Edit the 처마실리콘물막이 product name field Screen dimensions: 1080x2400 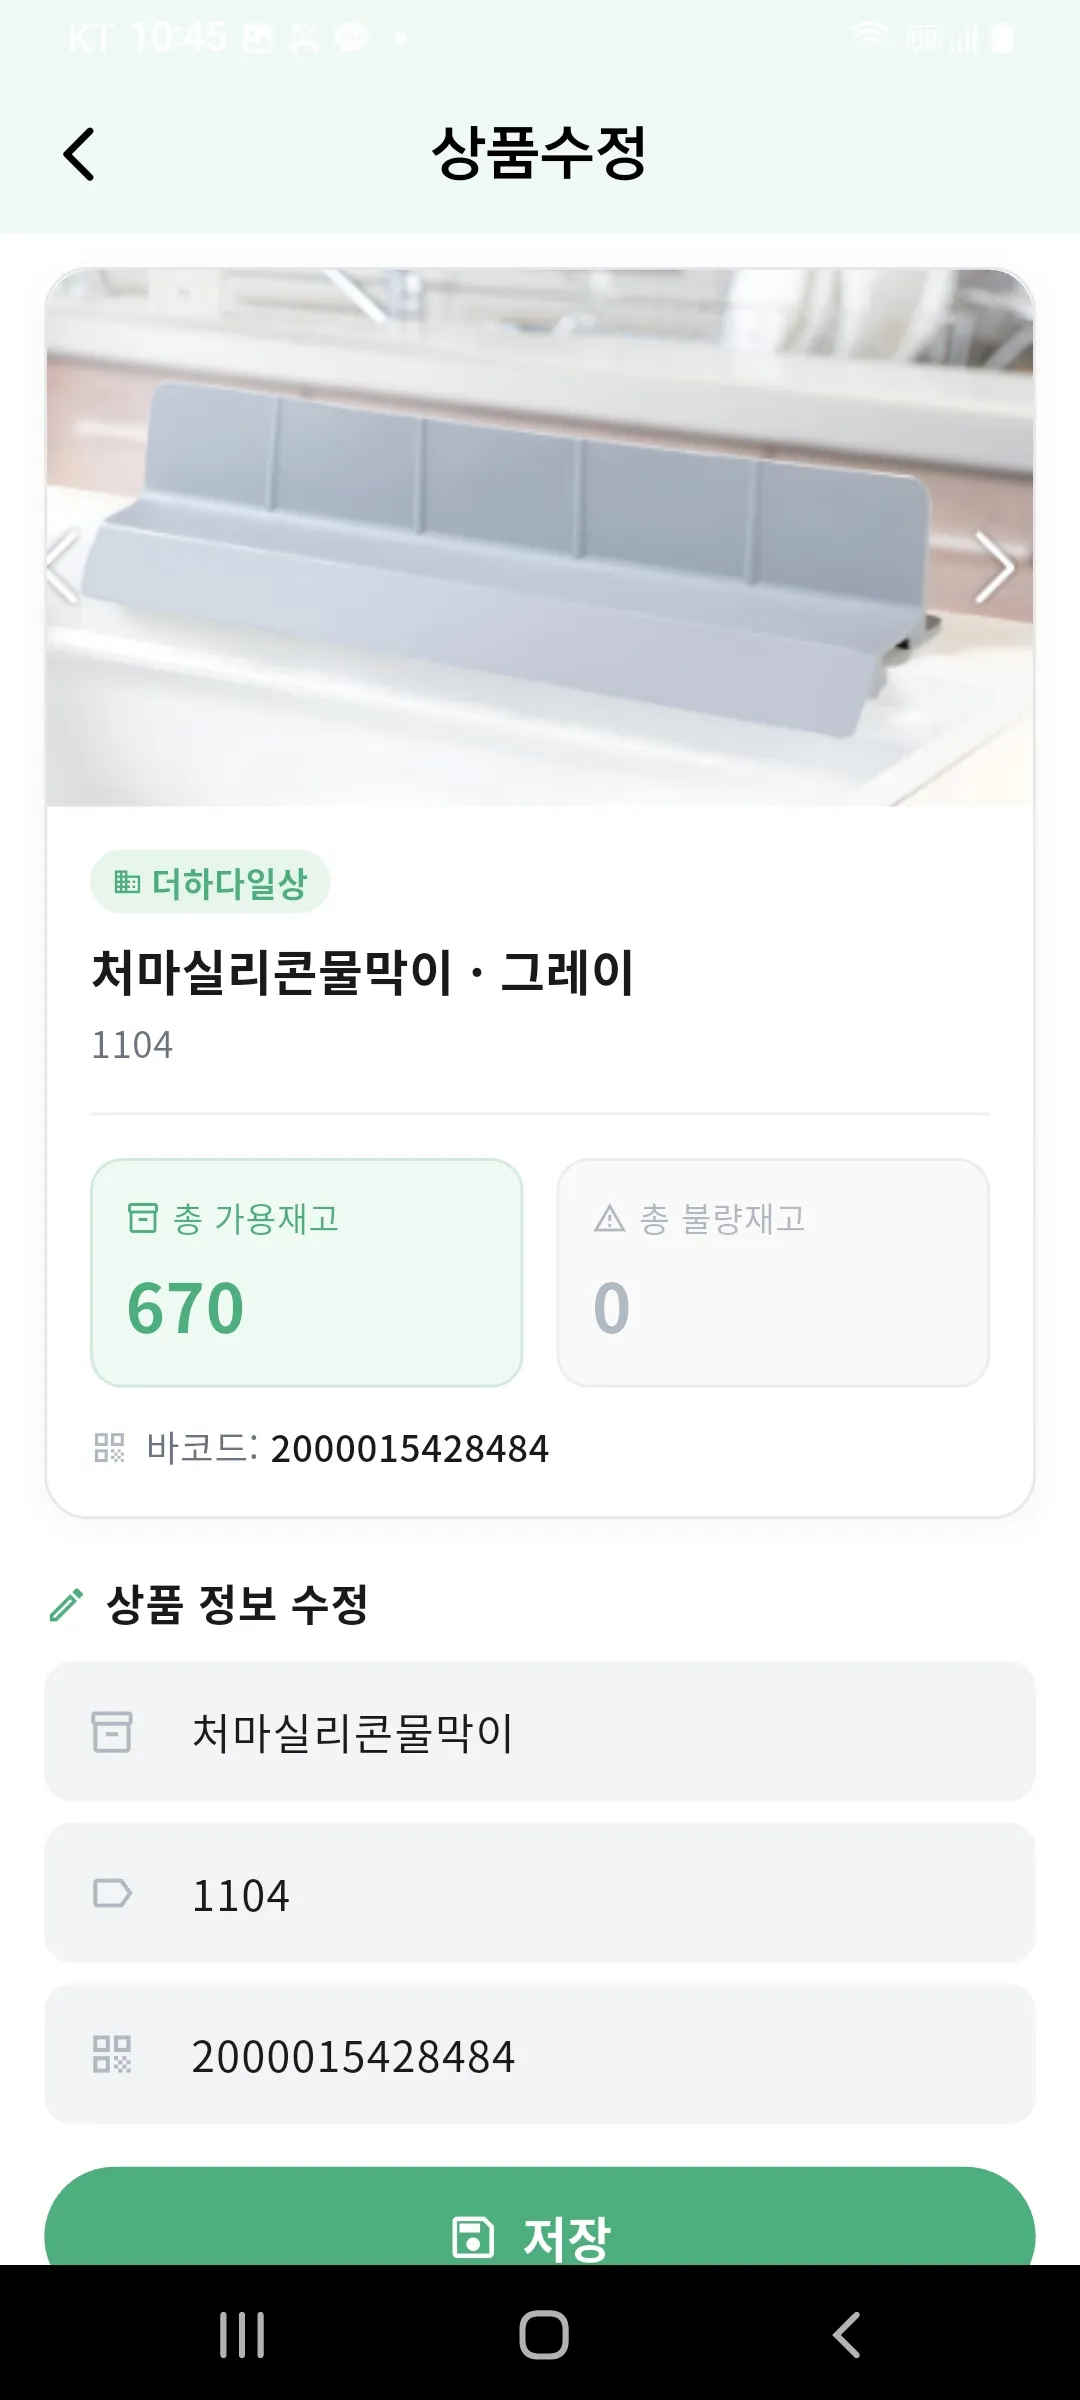click(600, 1732)
